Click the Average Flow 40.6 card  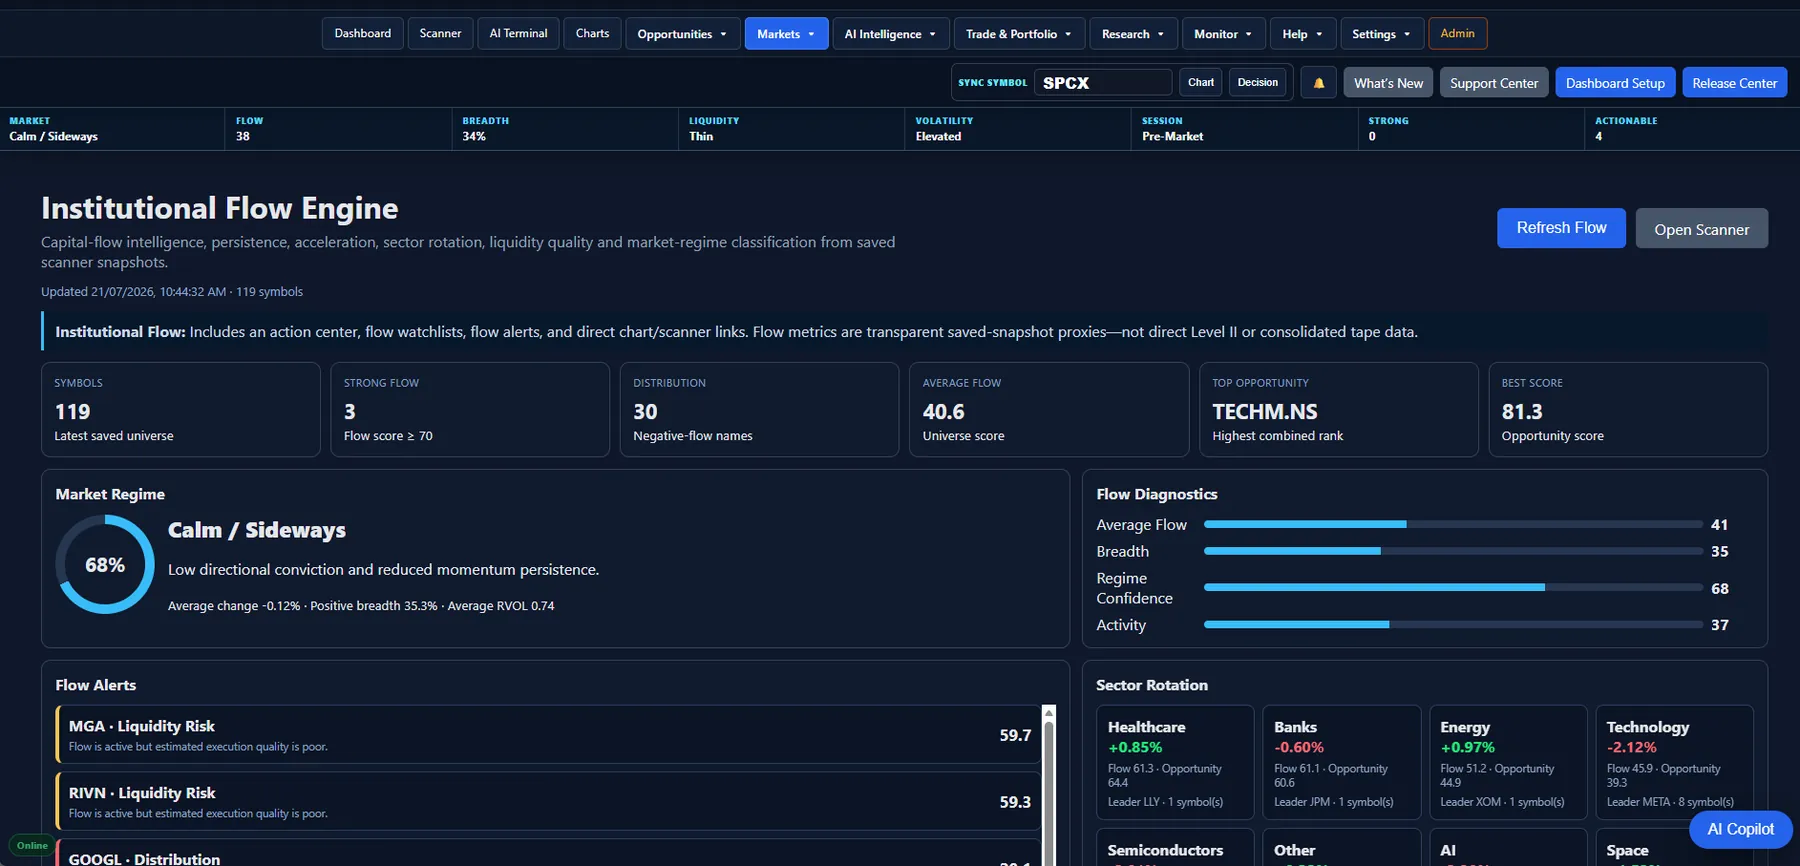[1049, 410]
